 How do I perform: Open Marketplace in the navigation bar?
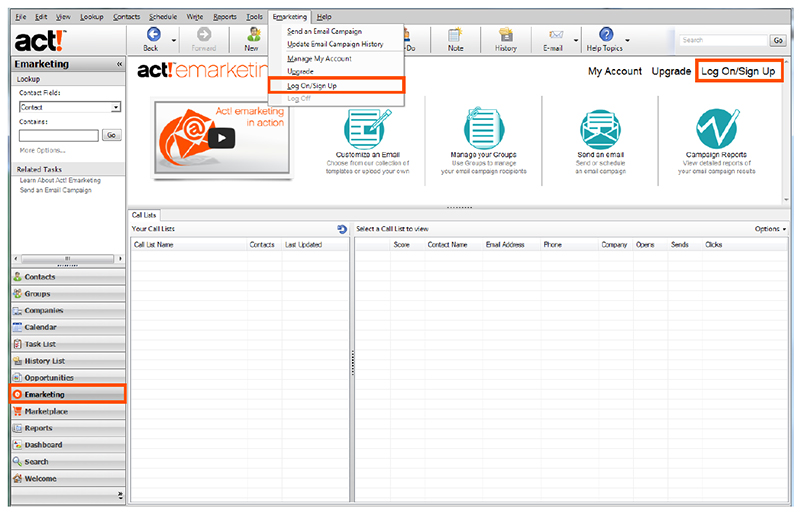point(68,411)
